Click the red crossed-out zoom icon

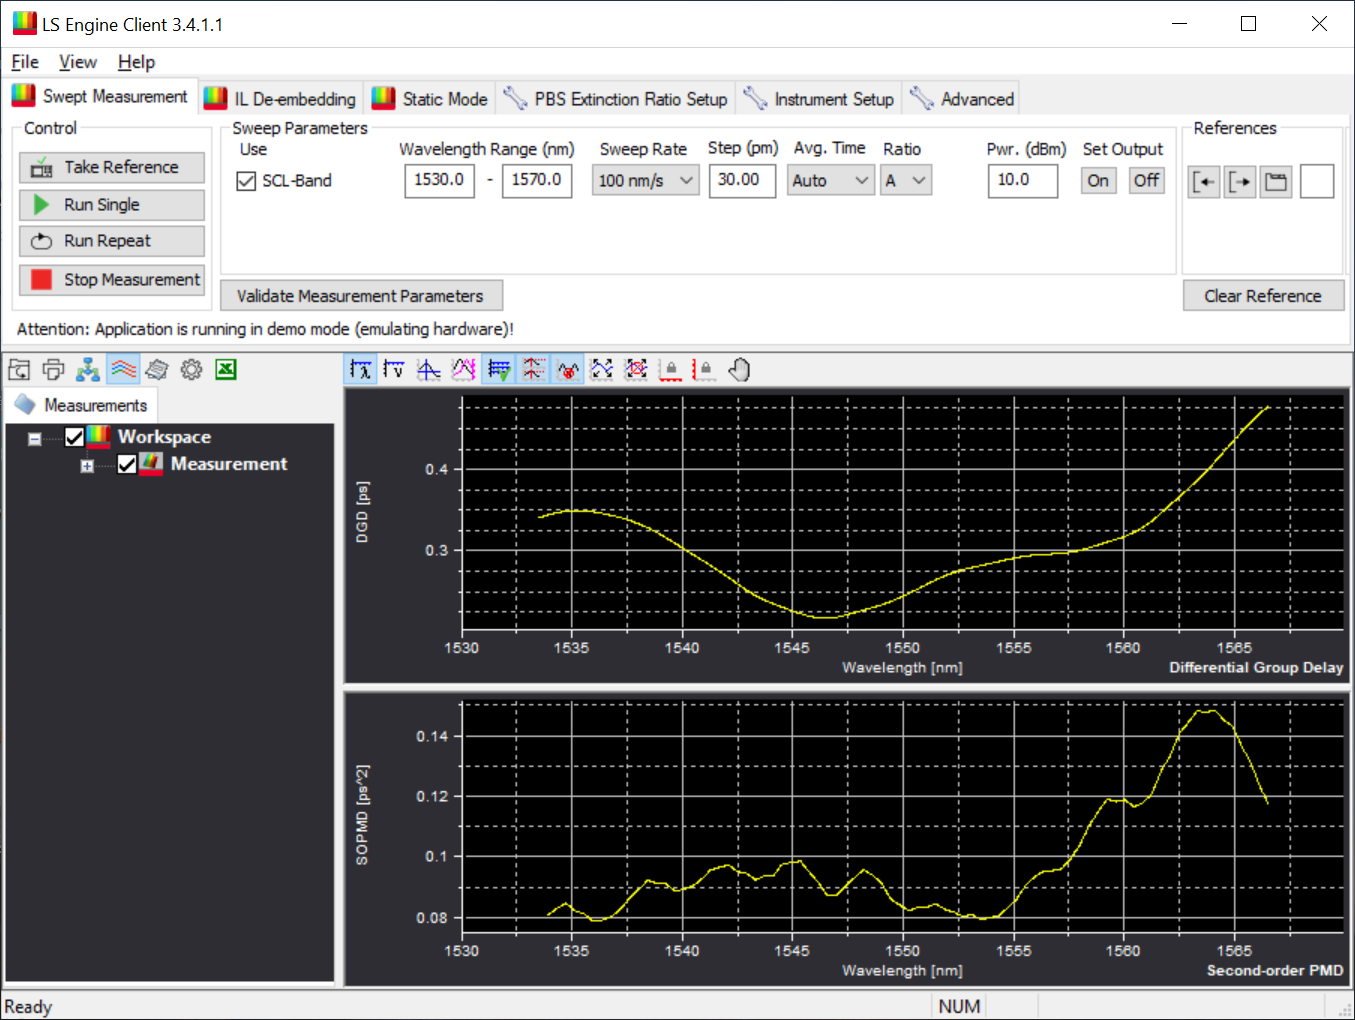coord(636,370)
